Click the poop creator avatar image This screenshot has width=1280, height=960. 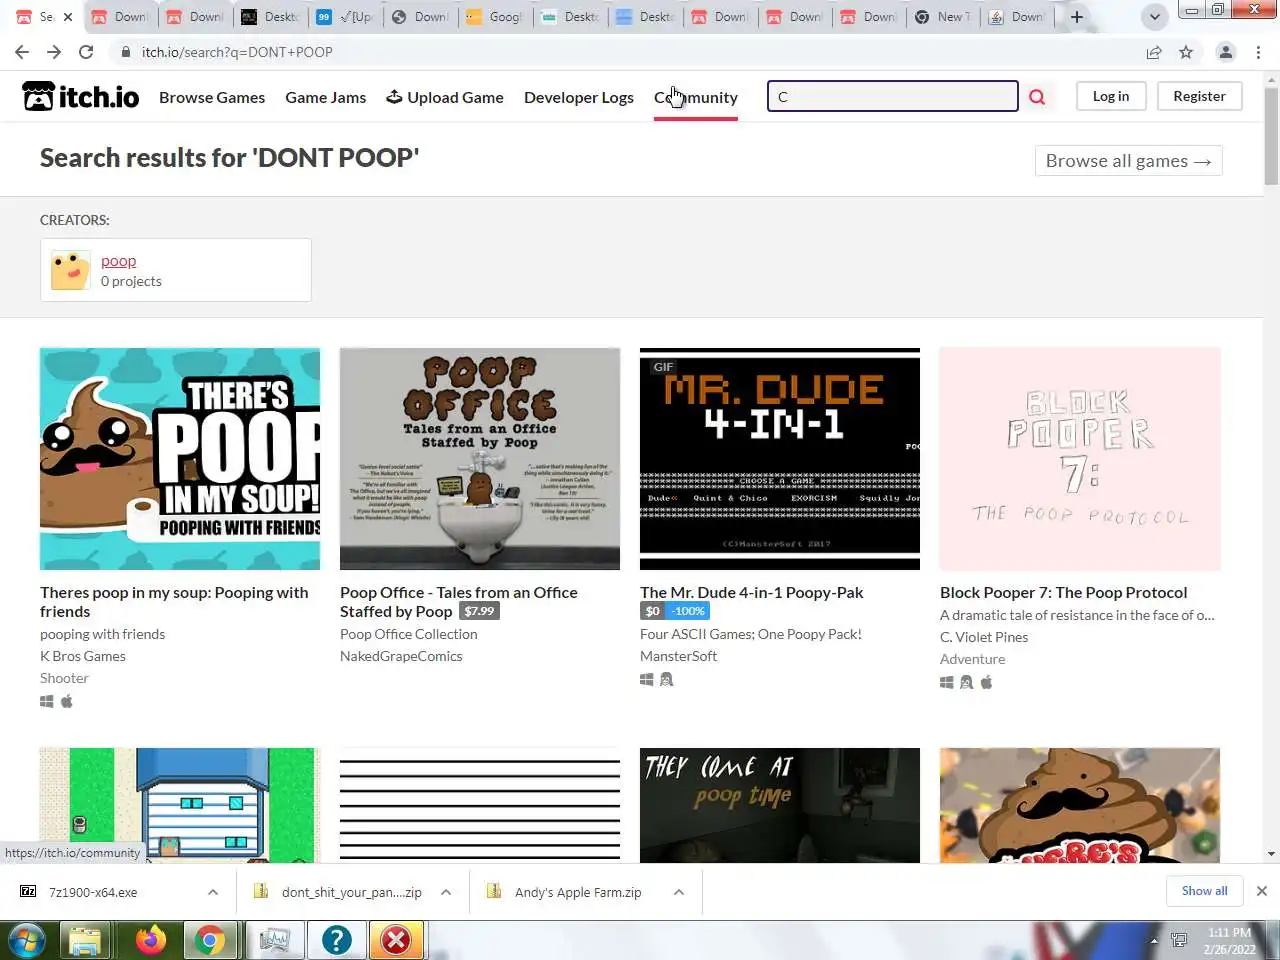pos(70,270)
